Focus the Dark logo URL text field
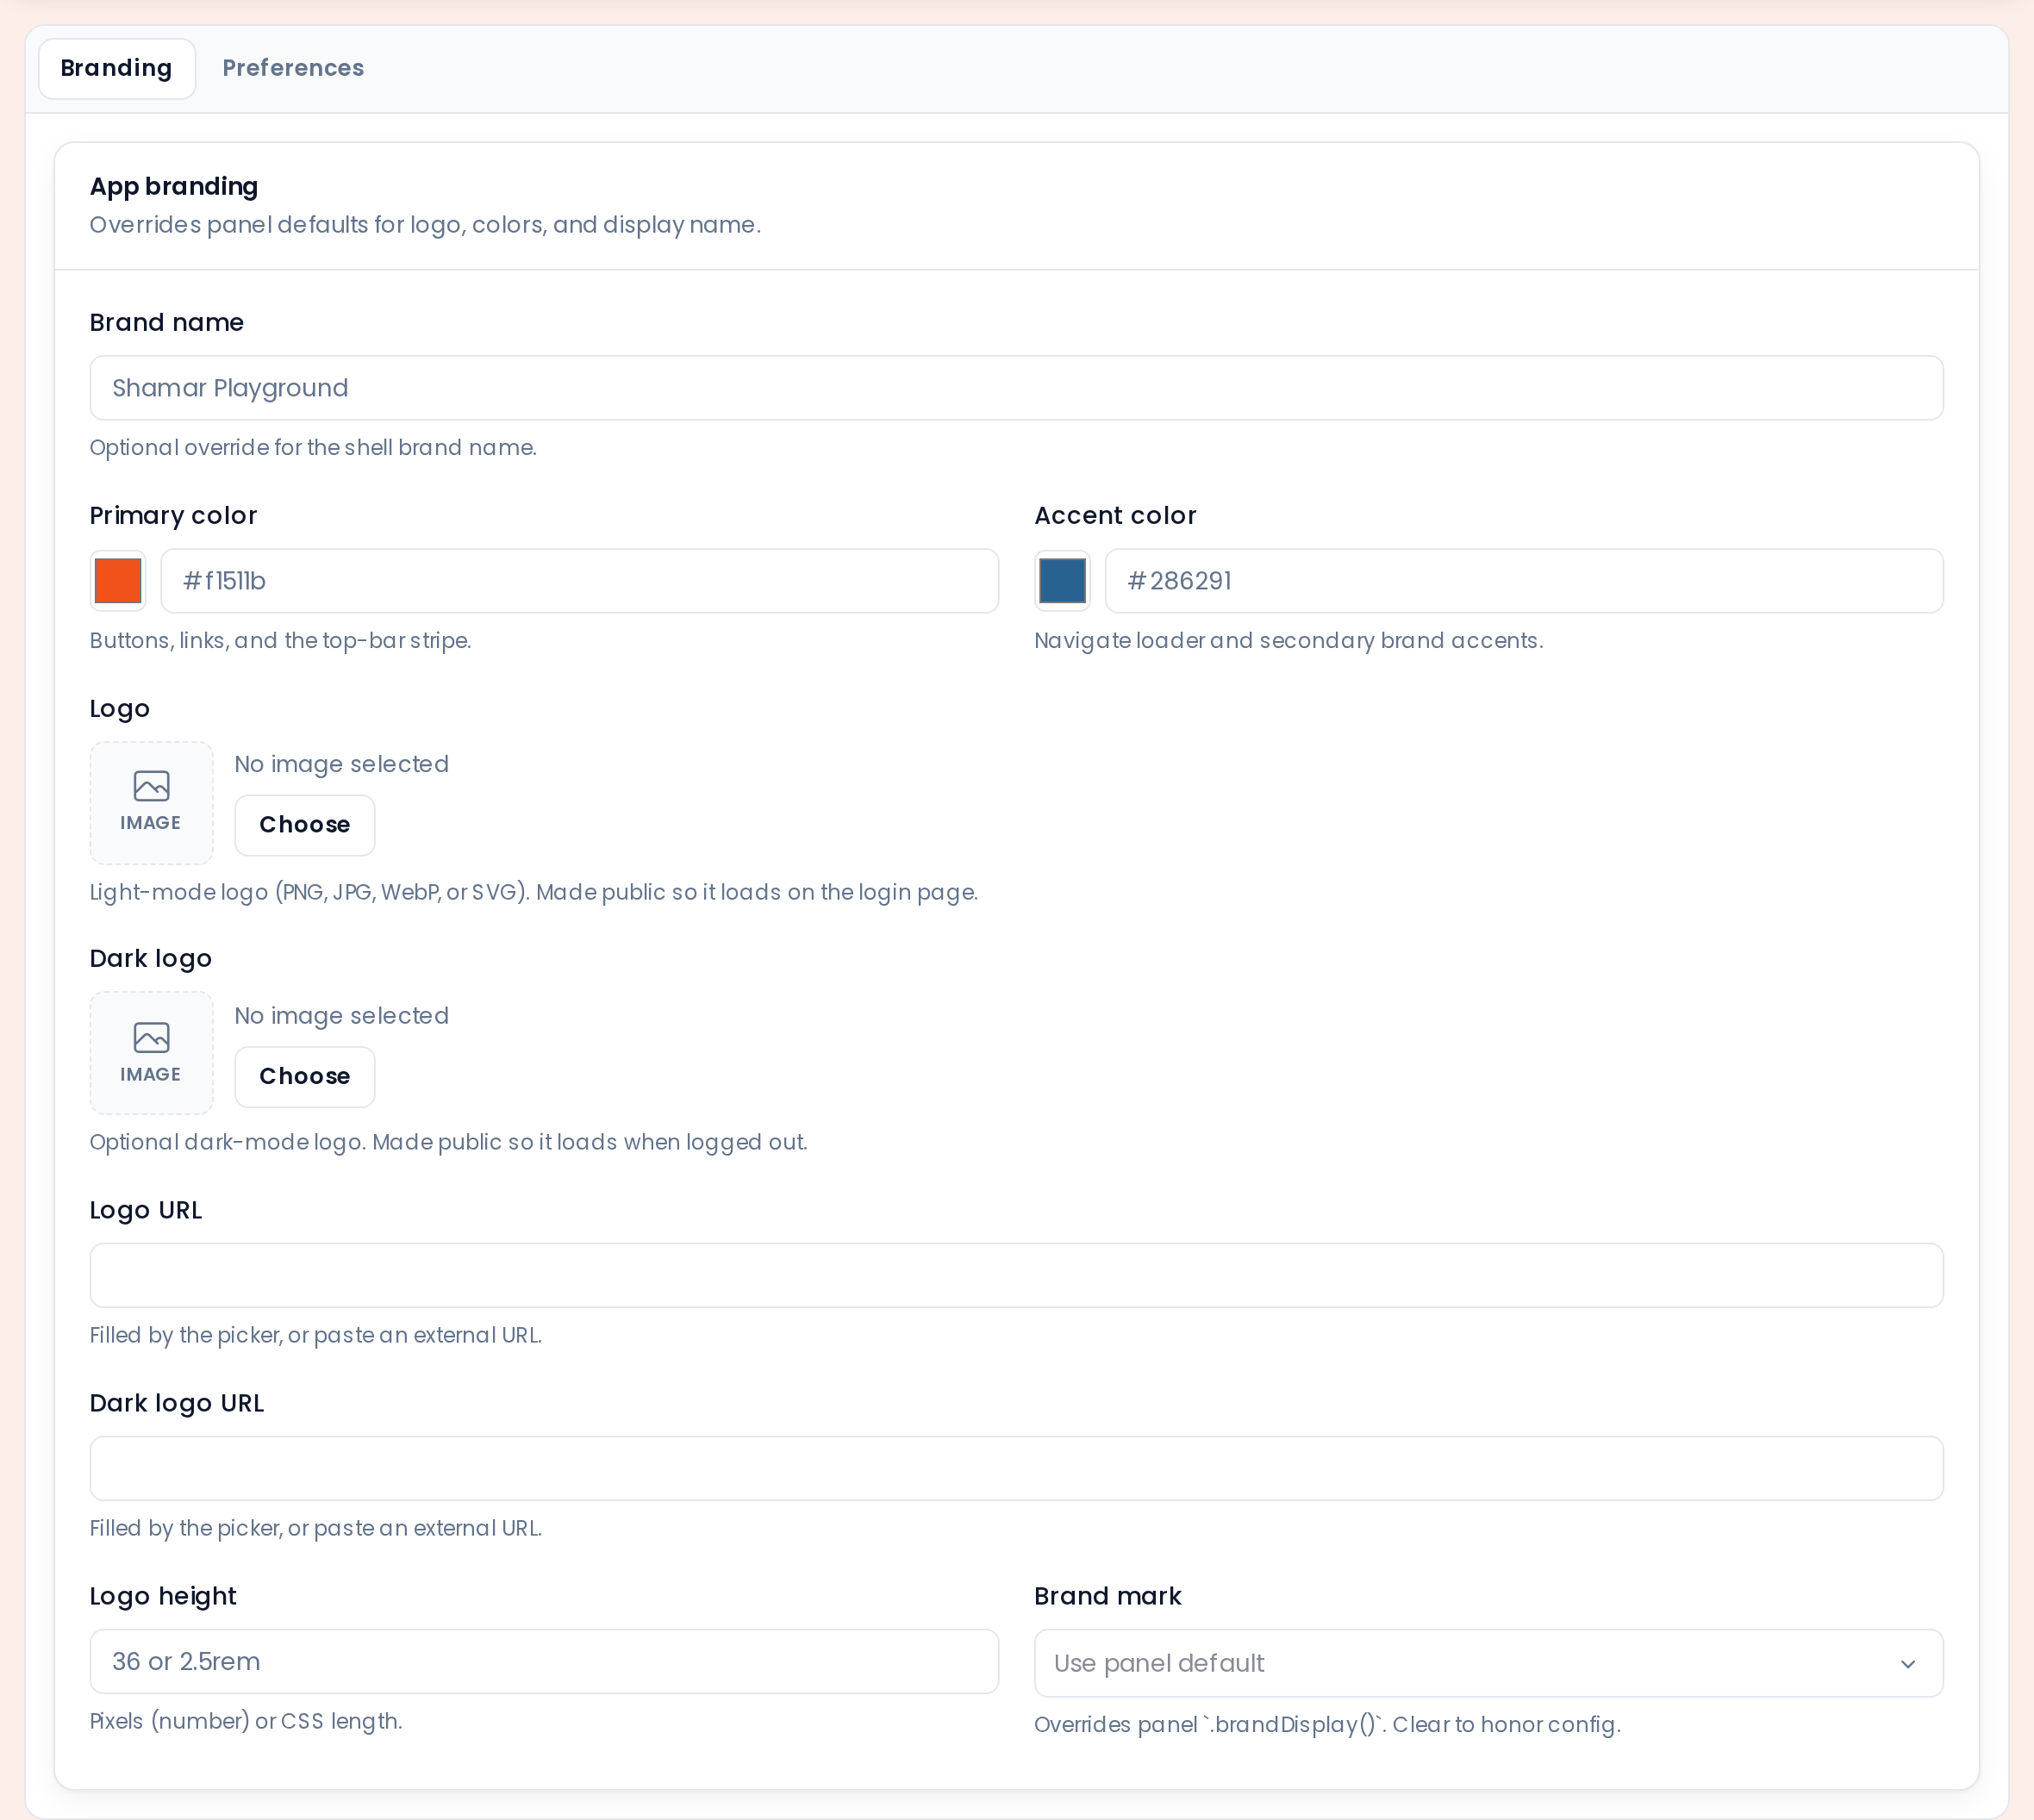The image size is (2034, 1820). coord(1016,1468)
